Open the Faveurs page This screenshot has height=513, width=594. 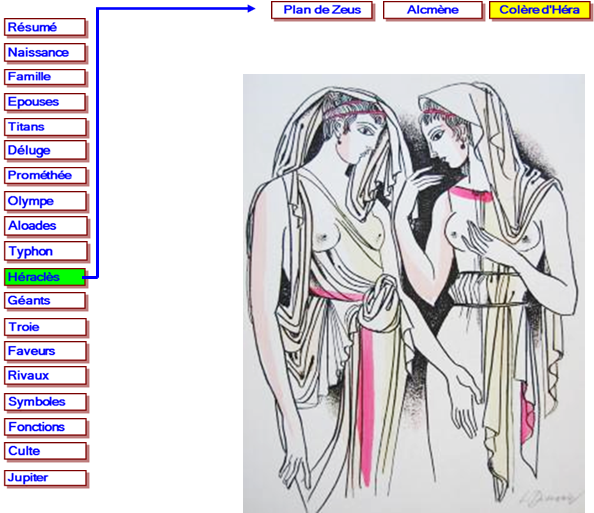(x=45, y=351)
